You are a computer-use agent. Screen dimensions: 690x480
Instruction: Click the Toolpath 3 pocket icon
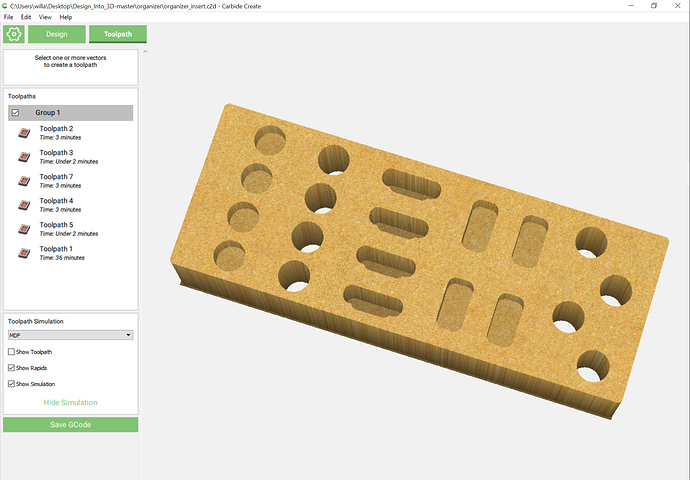point(24,157)
